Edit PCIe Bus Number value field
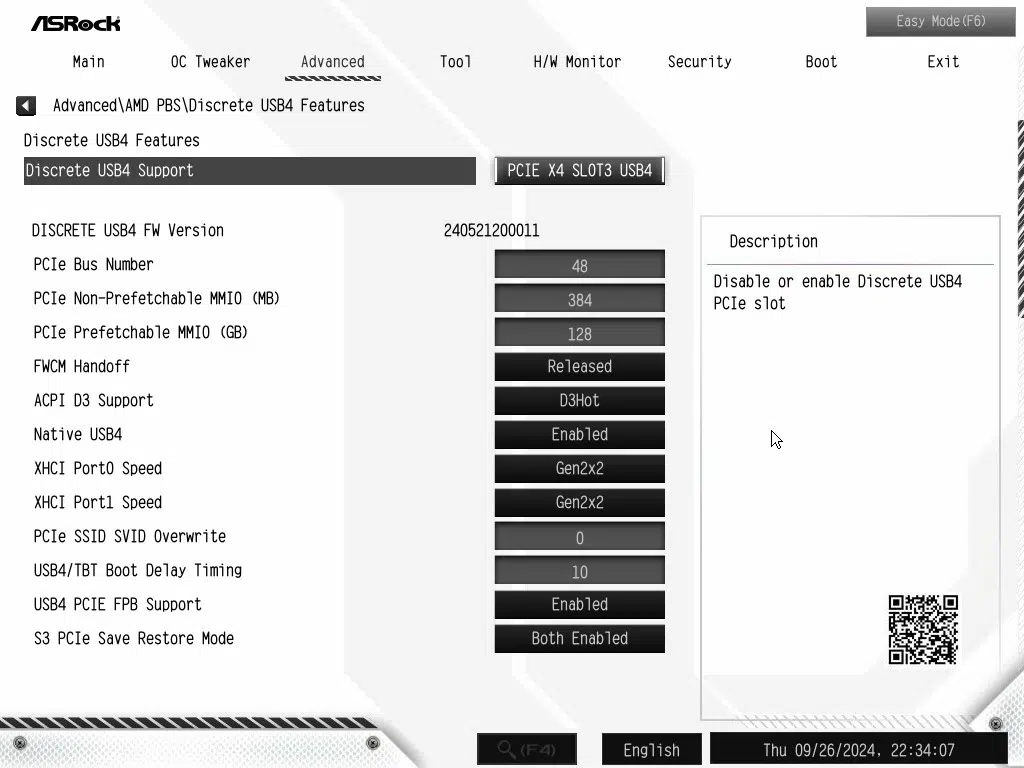This screenshot has width=1024, height=768. point(579,266)
